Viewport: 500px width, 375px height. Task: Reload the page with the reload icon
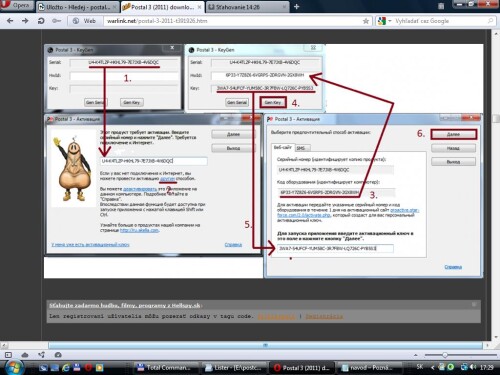click(x=41, y=21)
